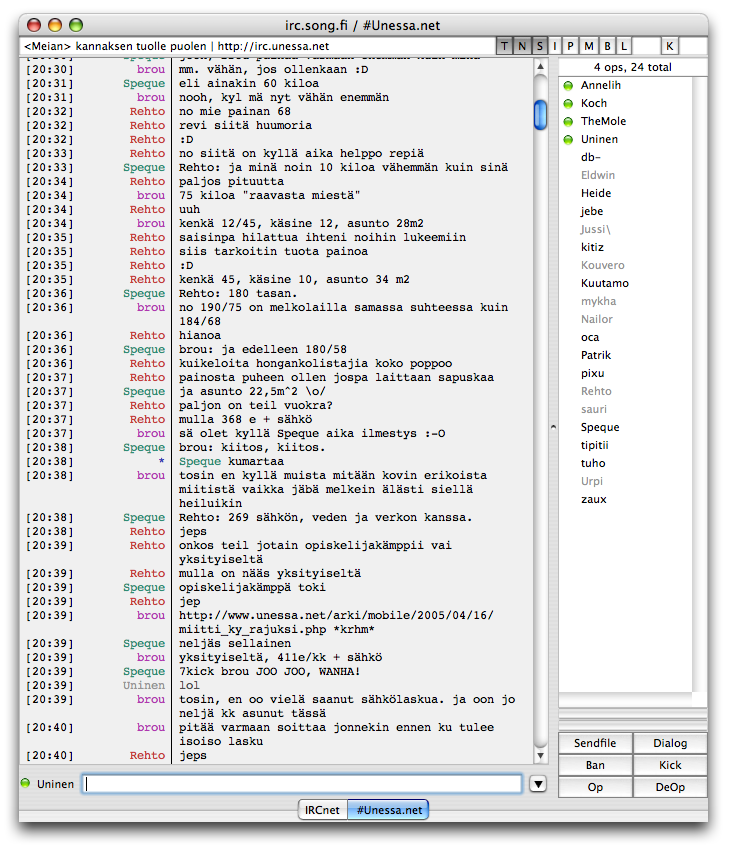Toggle the S channel mode button
Viewport: 730px width, 848px height.
pos(539,46)
